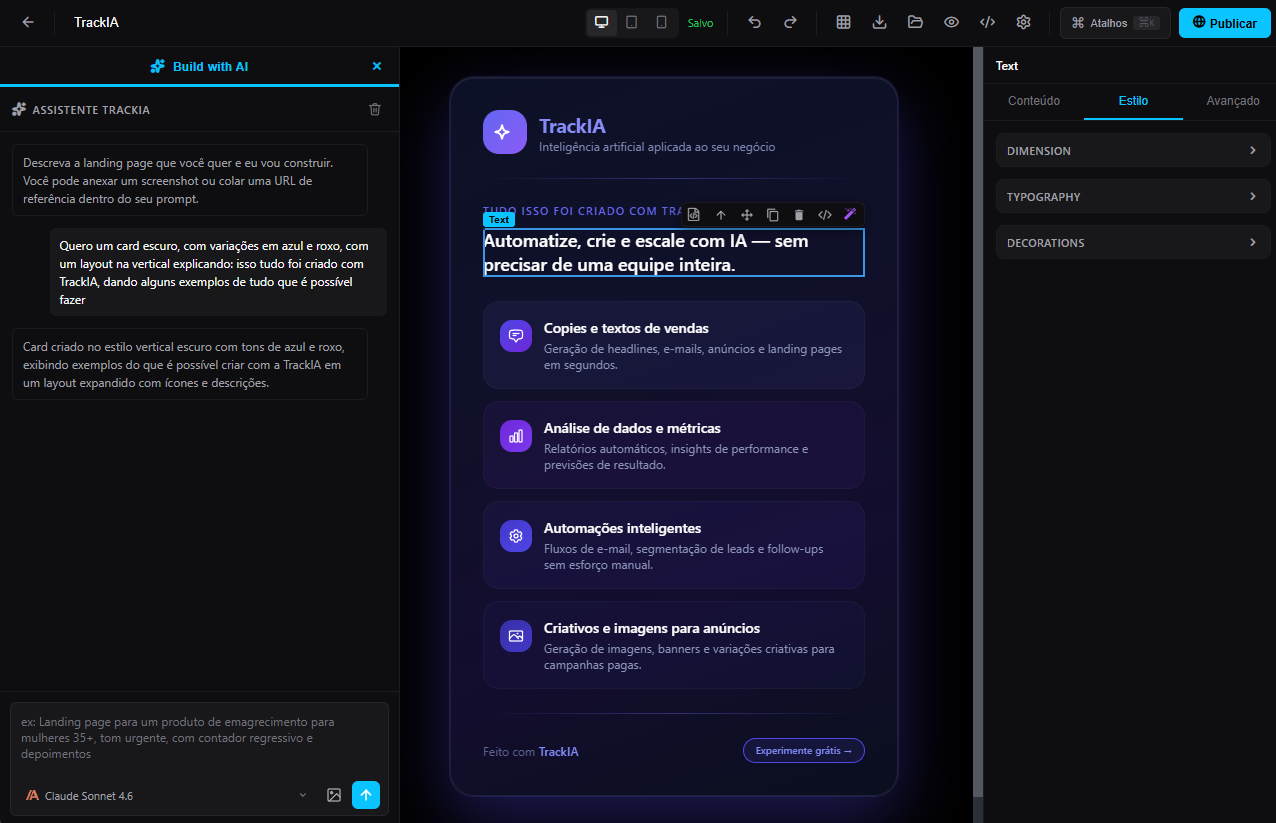The height and width of the screenshot is (823, 1276).
Task: Click the move handle in floating toolbar
Action: point(746,215)
